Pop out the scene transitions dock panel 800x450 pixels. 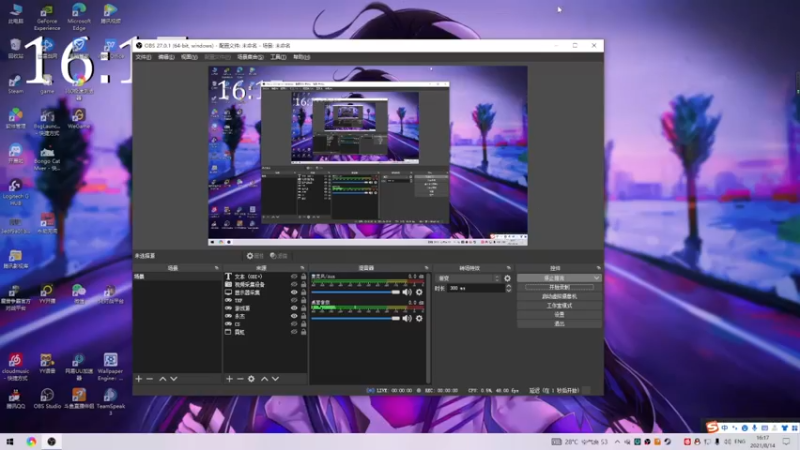pos(509,268)
